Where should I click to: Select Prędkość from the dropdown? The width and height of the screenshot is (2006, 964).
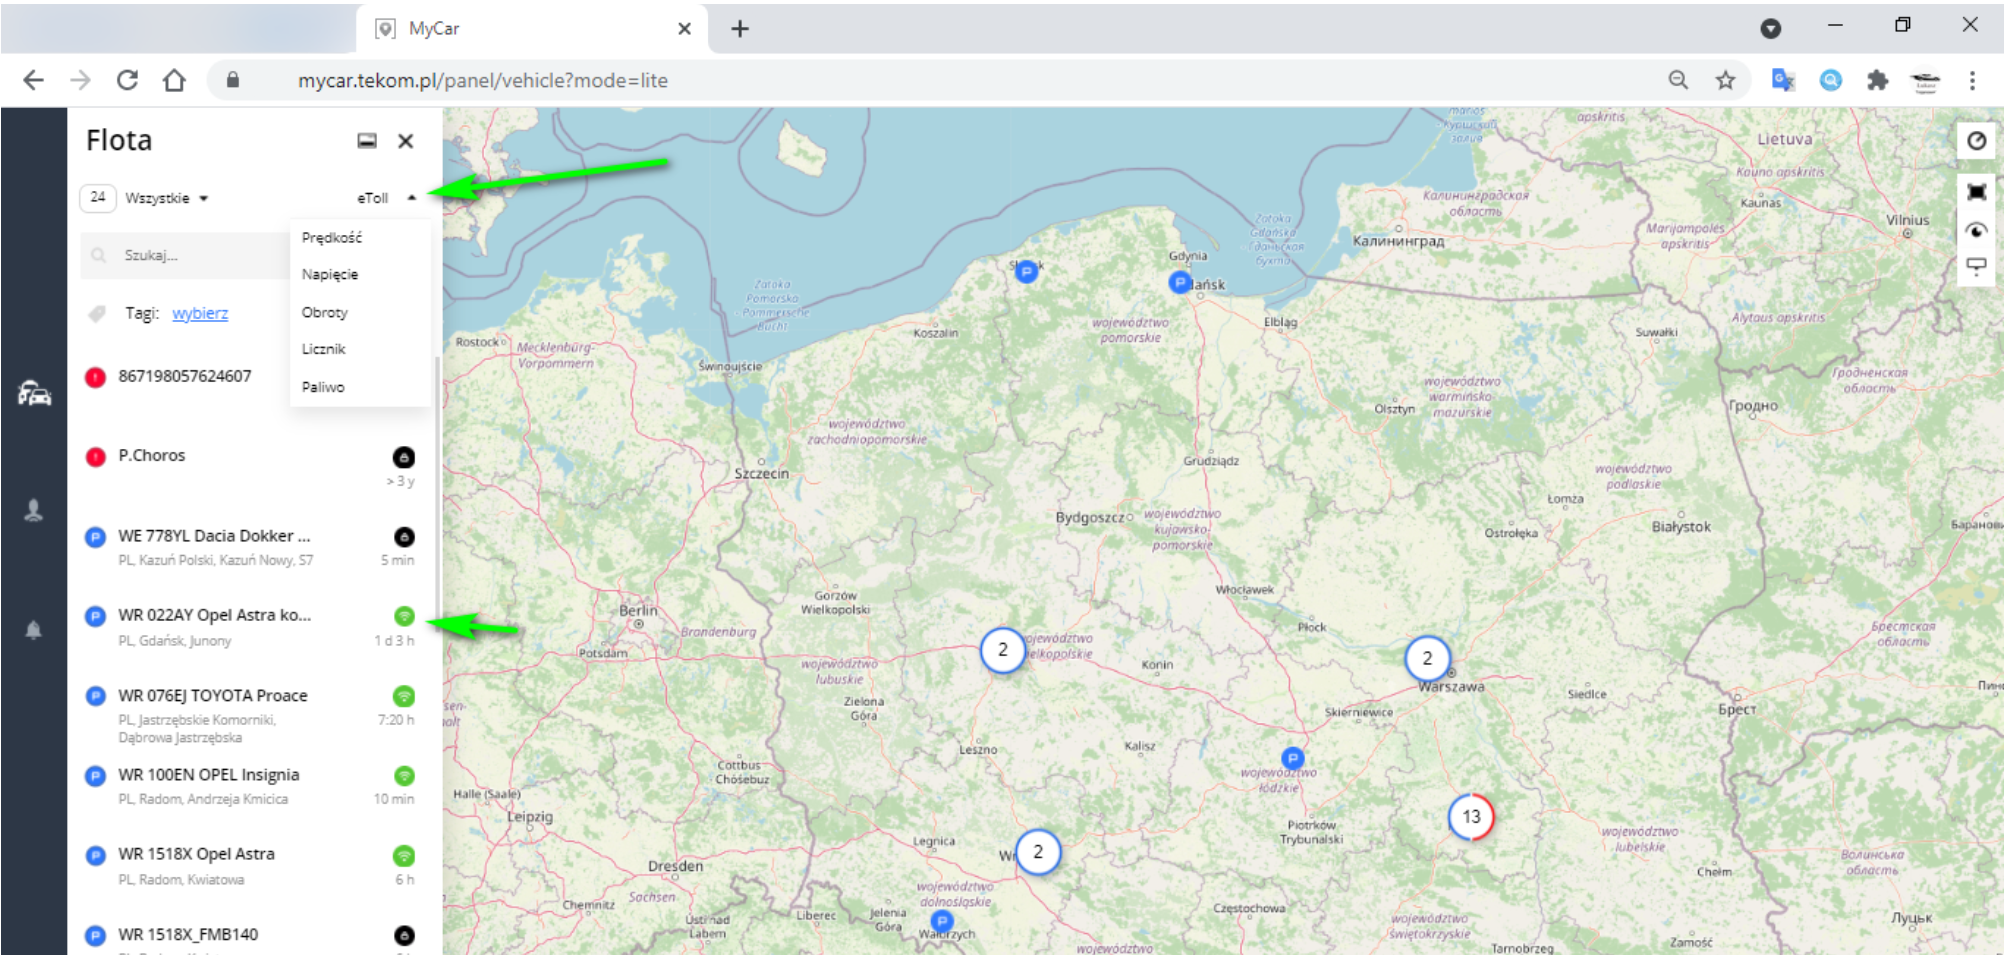[332, 238]
